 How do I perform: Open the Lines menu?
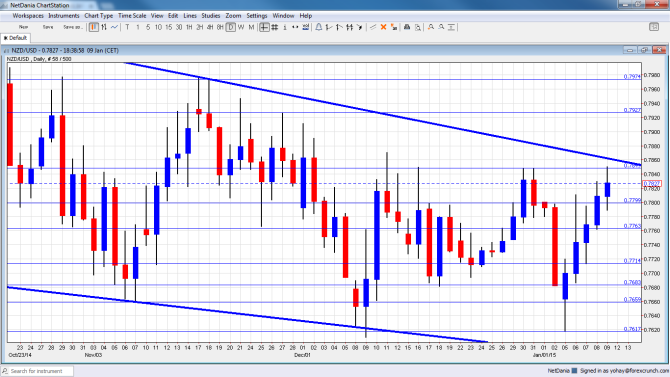(x=190, y=15)
